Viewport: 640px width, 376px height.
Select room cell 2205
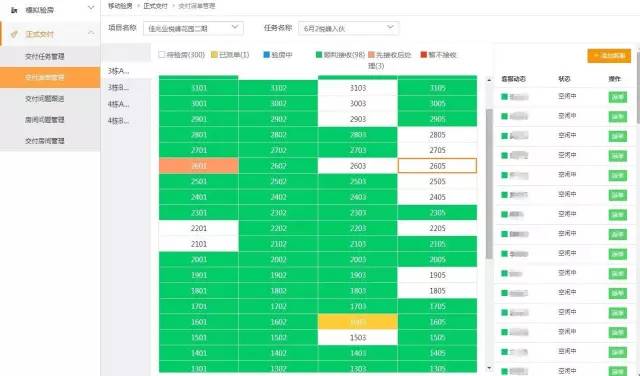coord(437,228)
